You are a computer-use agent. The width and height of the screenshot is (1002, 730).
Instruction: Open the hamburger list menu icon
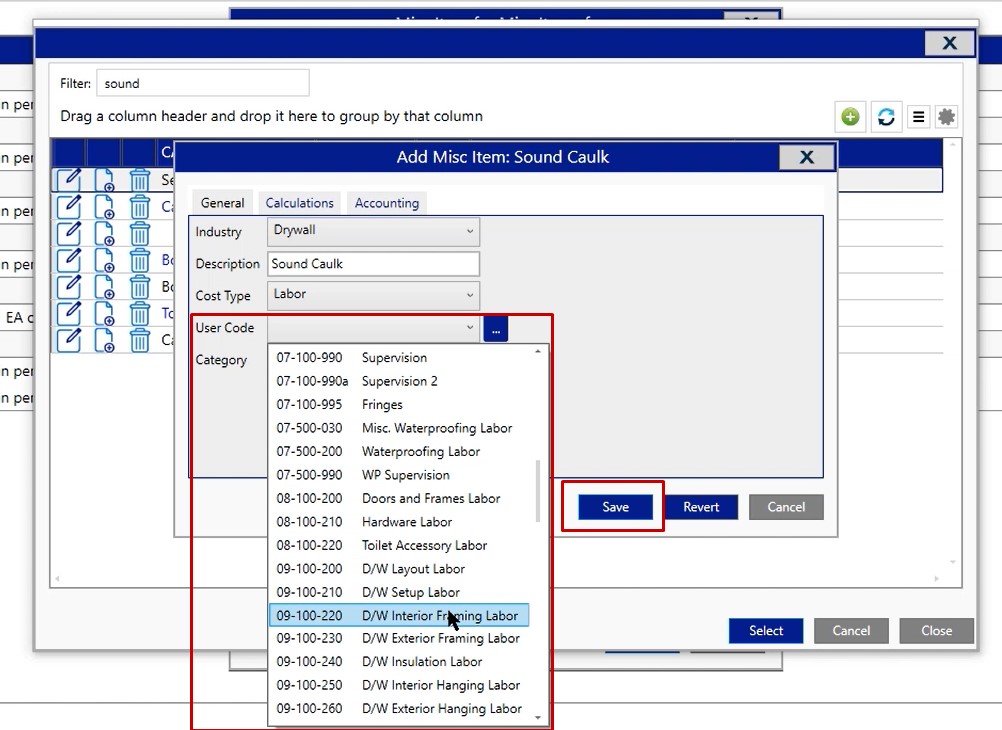(918, 117)
